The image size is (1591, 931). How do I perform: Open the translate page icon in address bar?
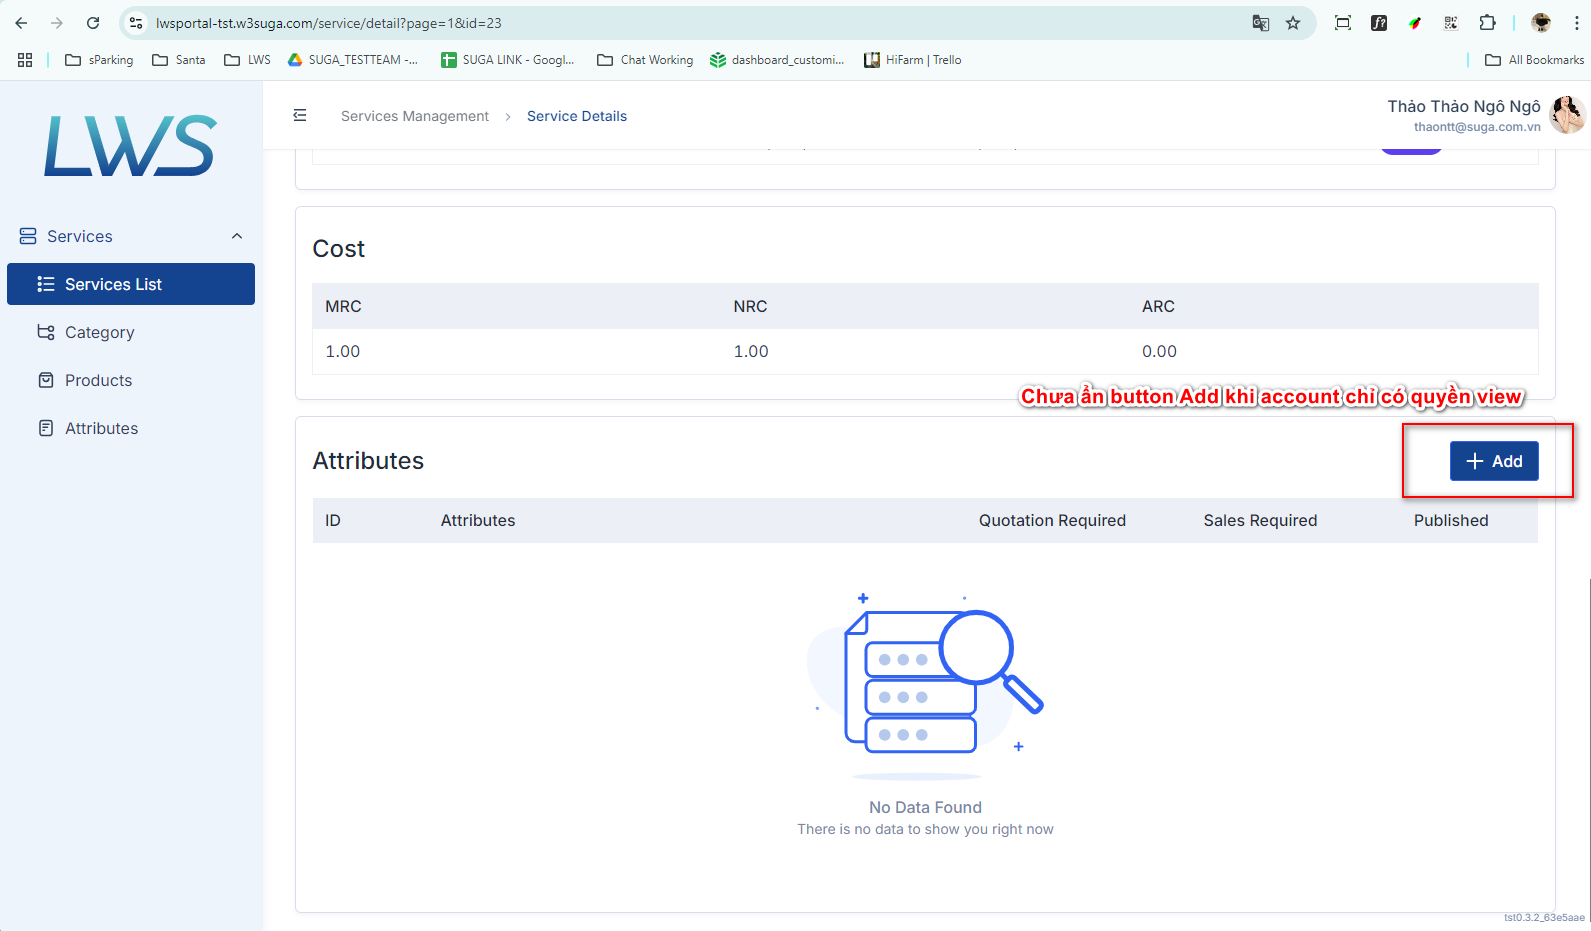coord(1261,23)
